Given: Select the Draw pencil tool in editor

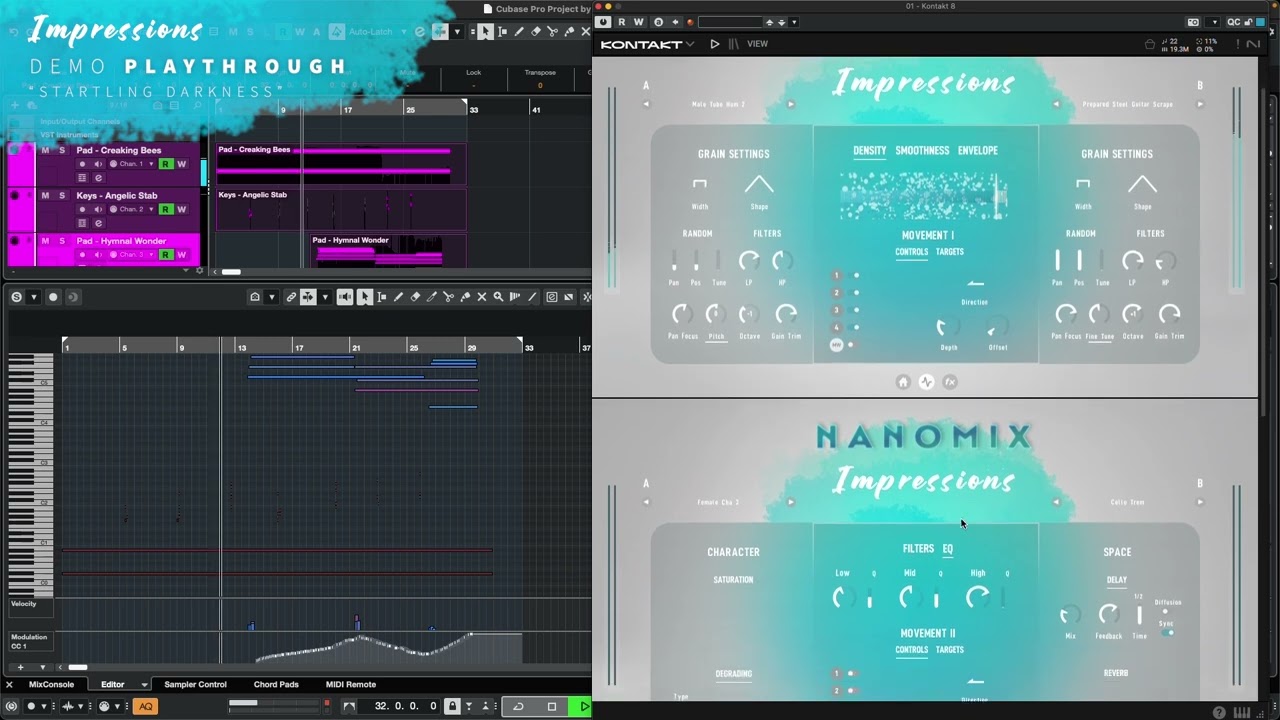Looking at the screenshot, I should click(398, 297).
